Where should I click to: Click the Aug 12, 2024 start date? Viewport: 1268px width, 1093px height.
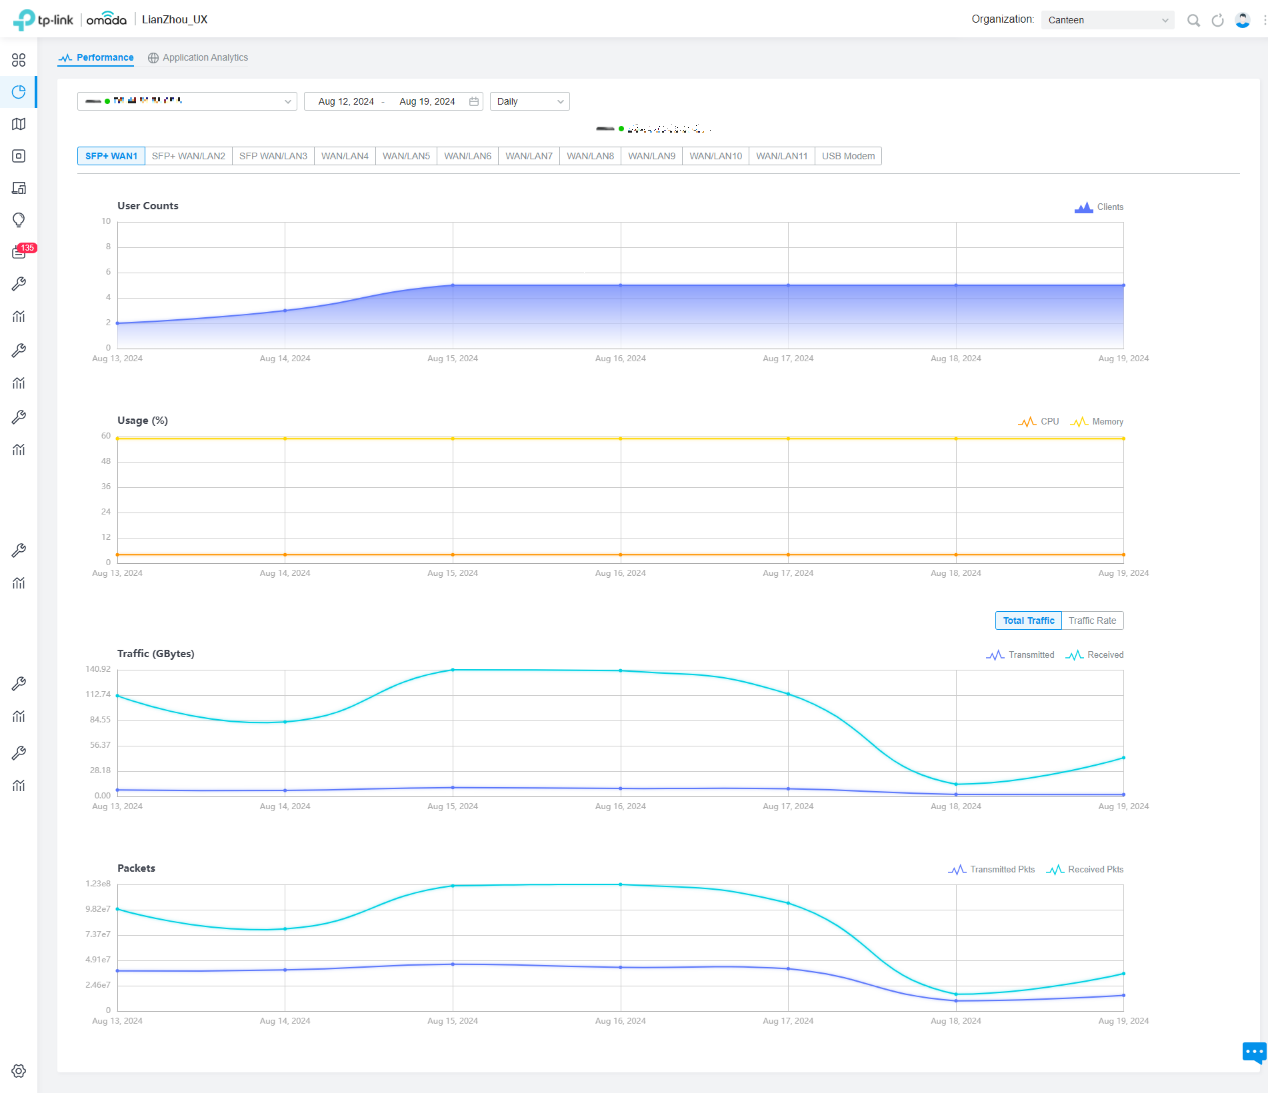tap(346, 101)
